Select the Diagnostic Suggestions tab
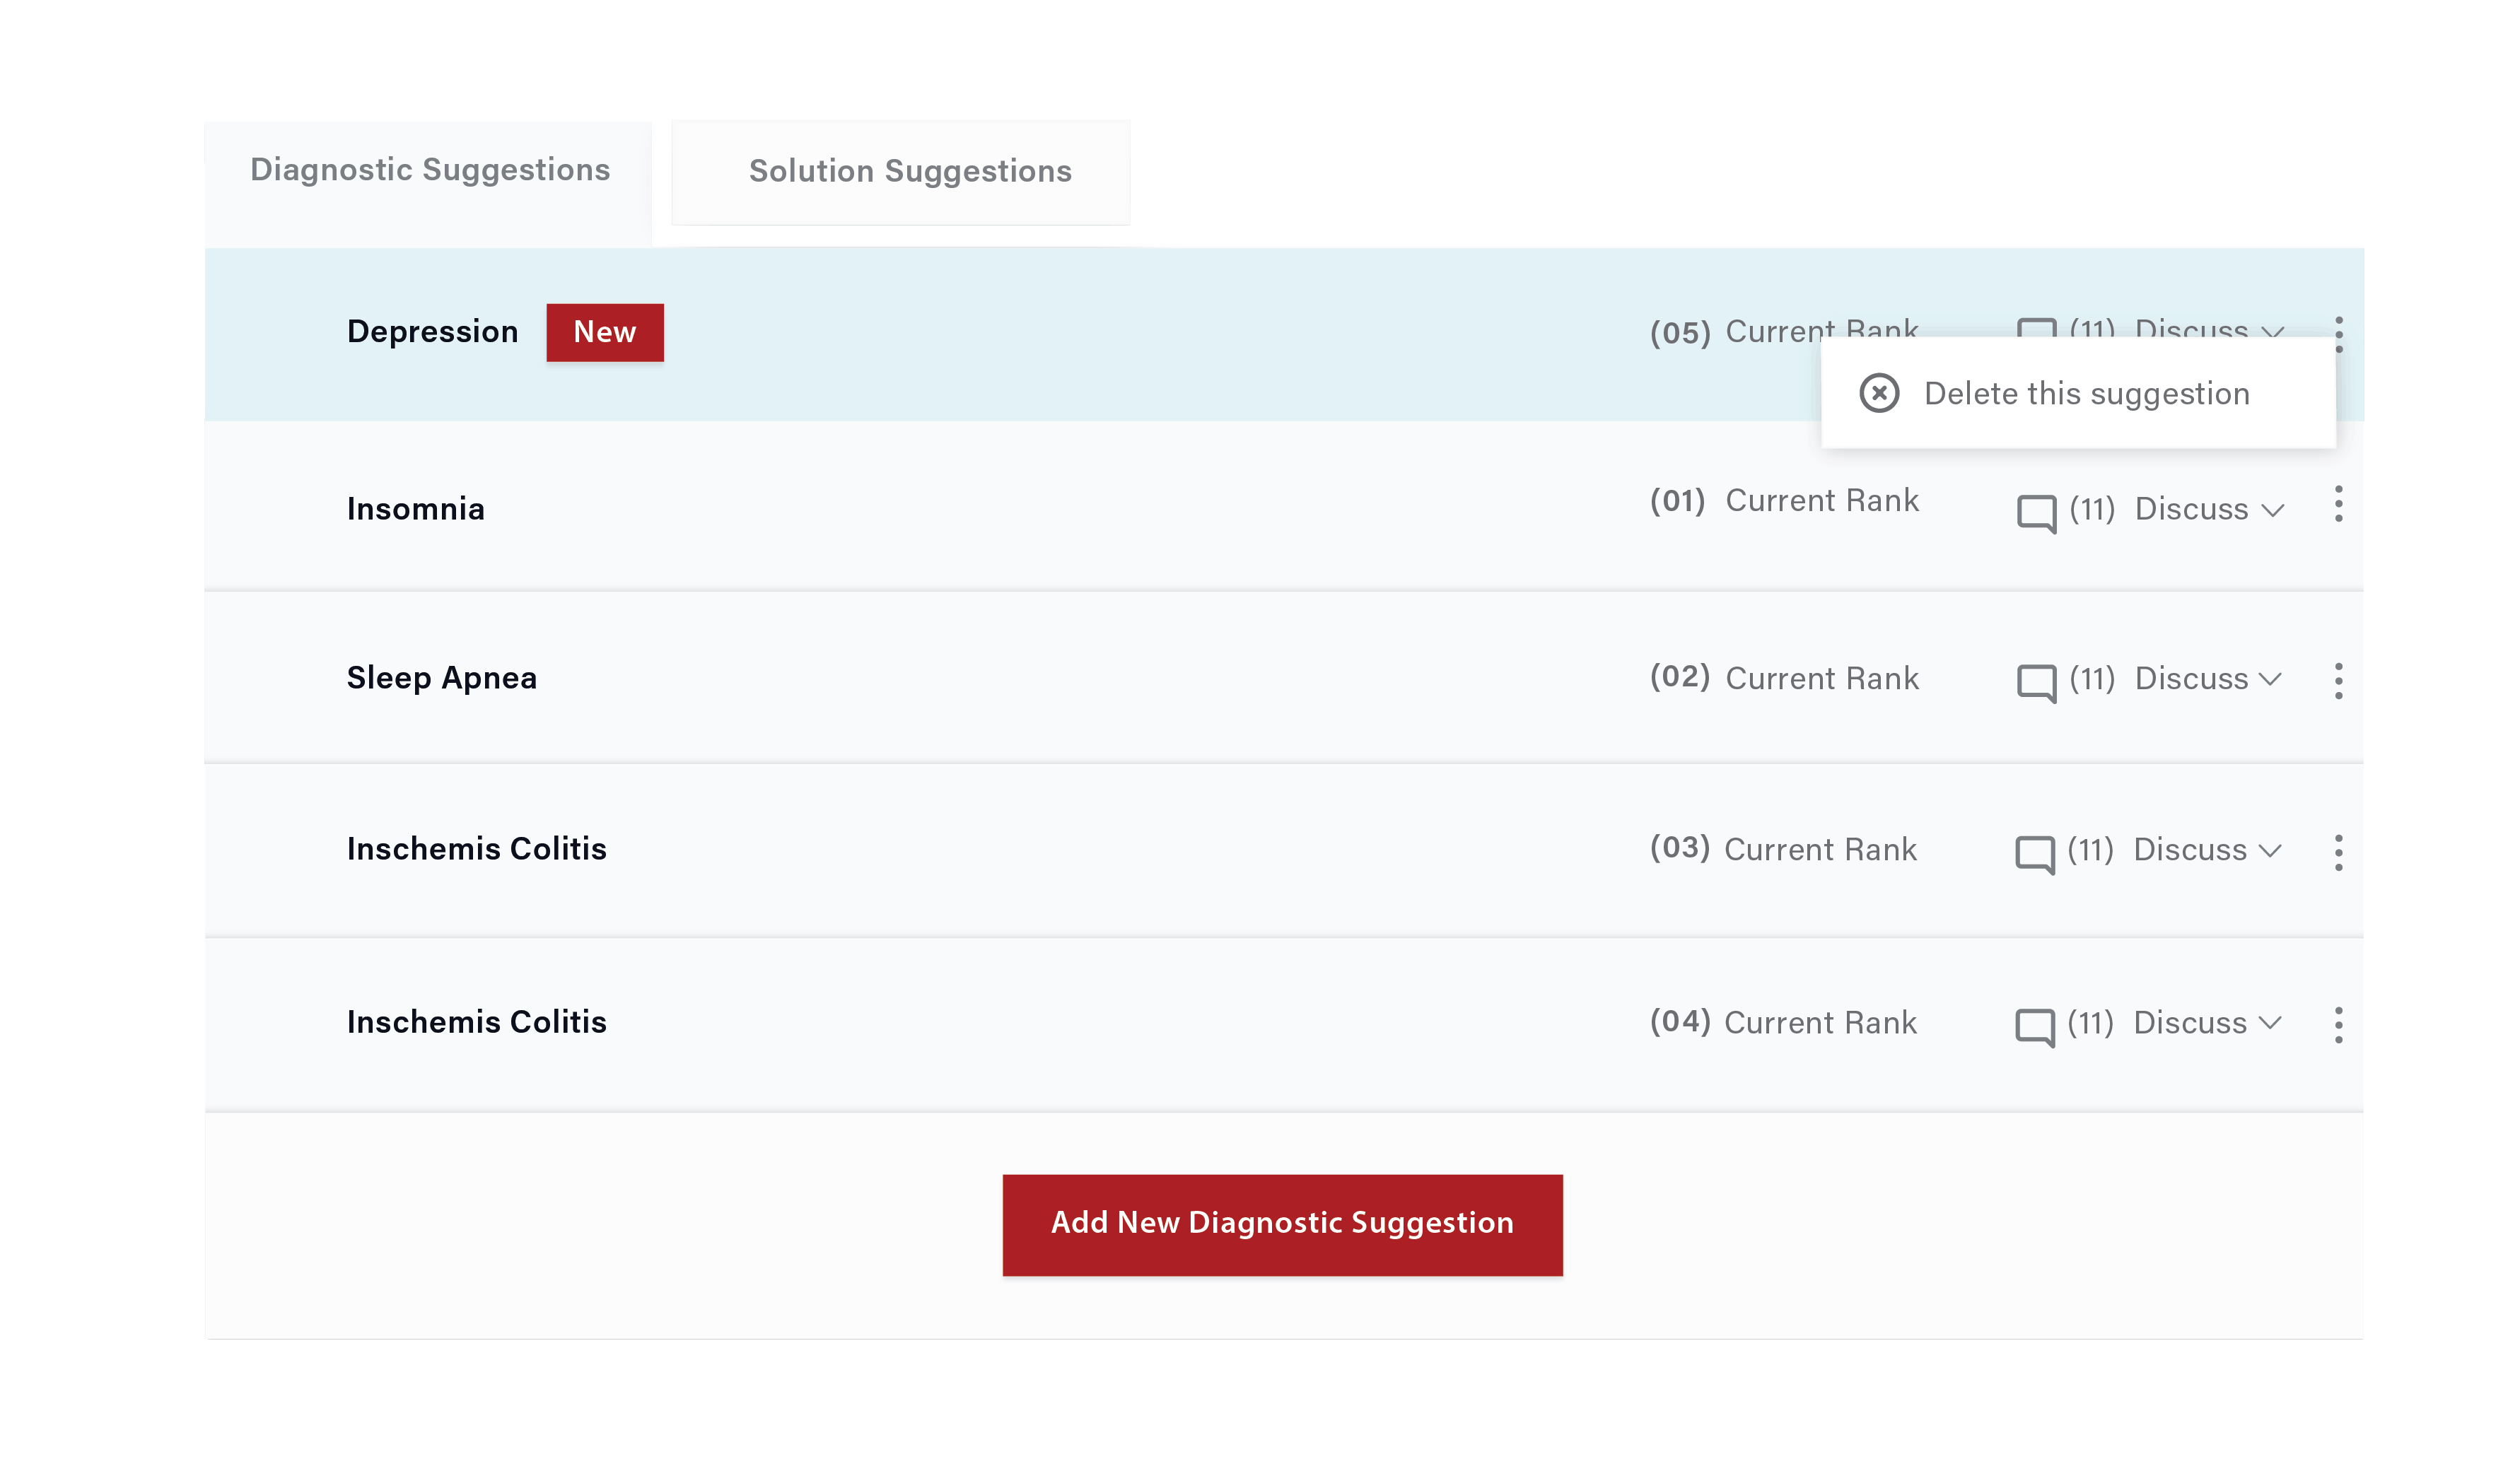 pyautogui.click(x=429, y=168)
